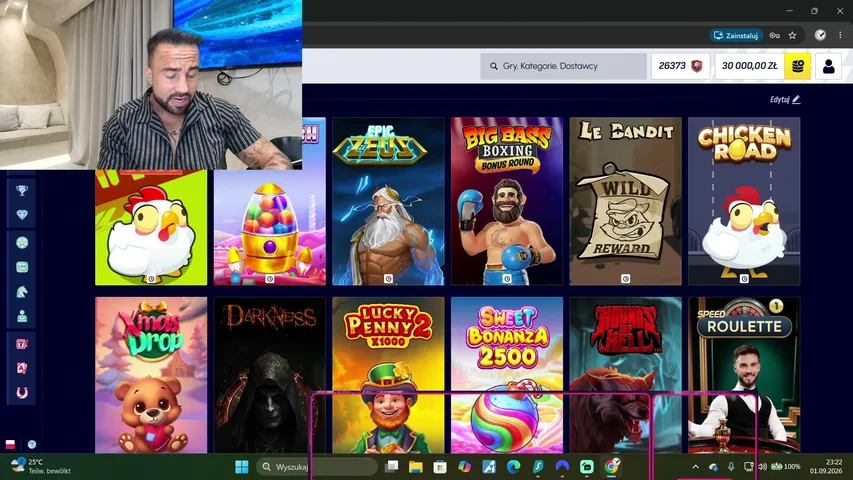
Task: Click the pencil icon beside Edytuj
Action: 796,100
